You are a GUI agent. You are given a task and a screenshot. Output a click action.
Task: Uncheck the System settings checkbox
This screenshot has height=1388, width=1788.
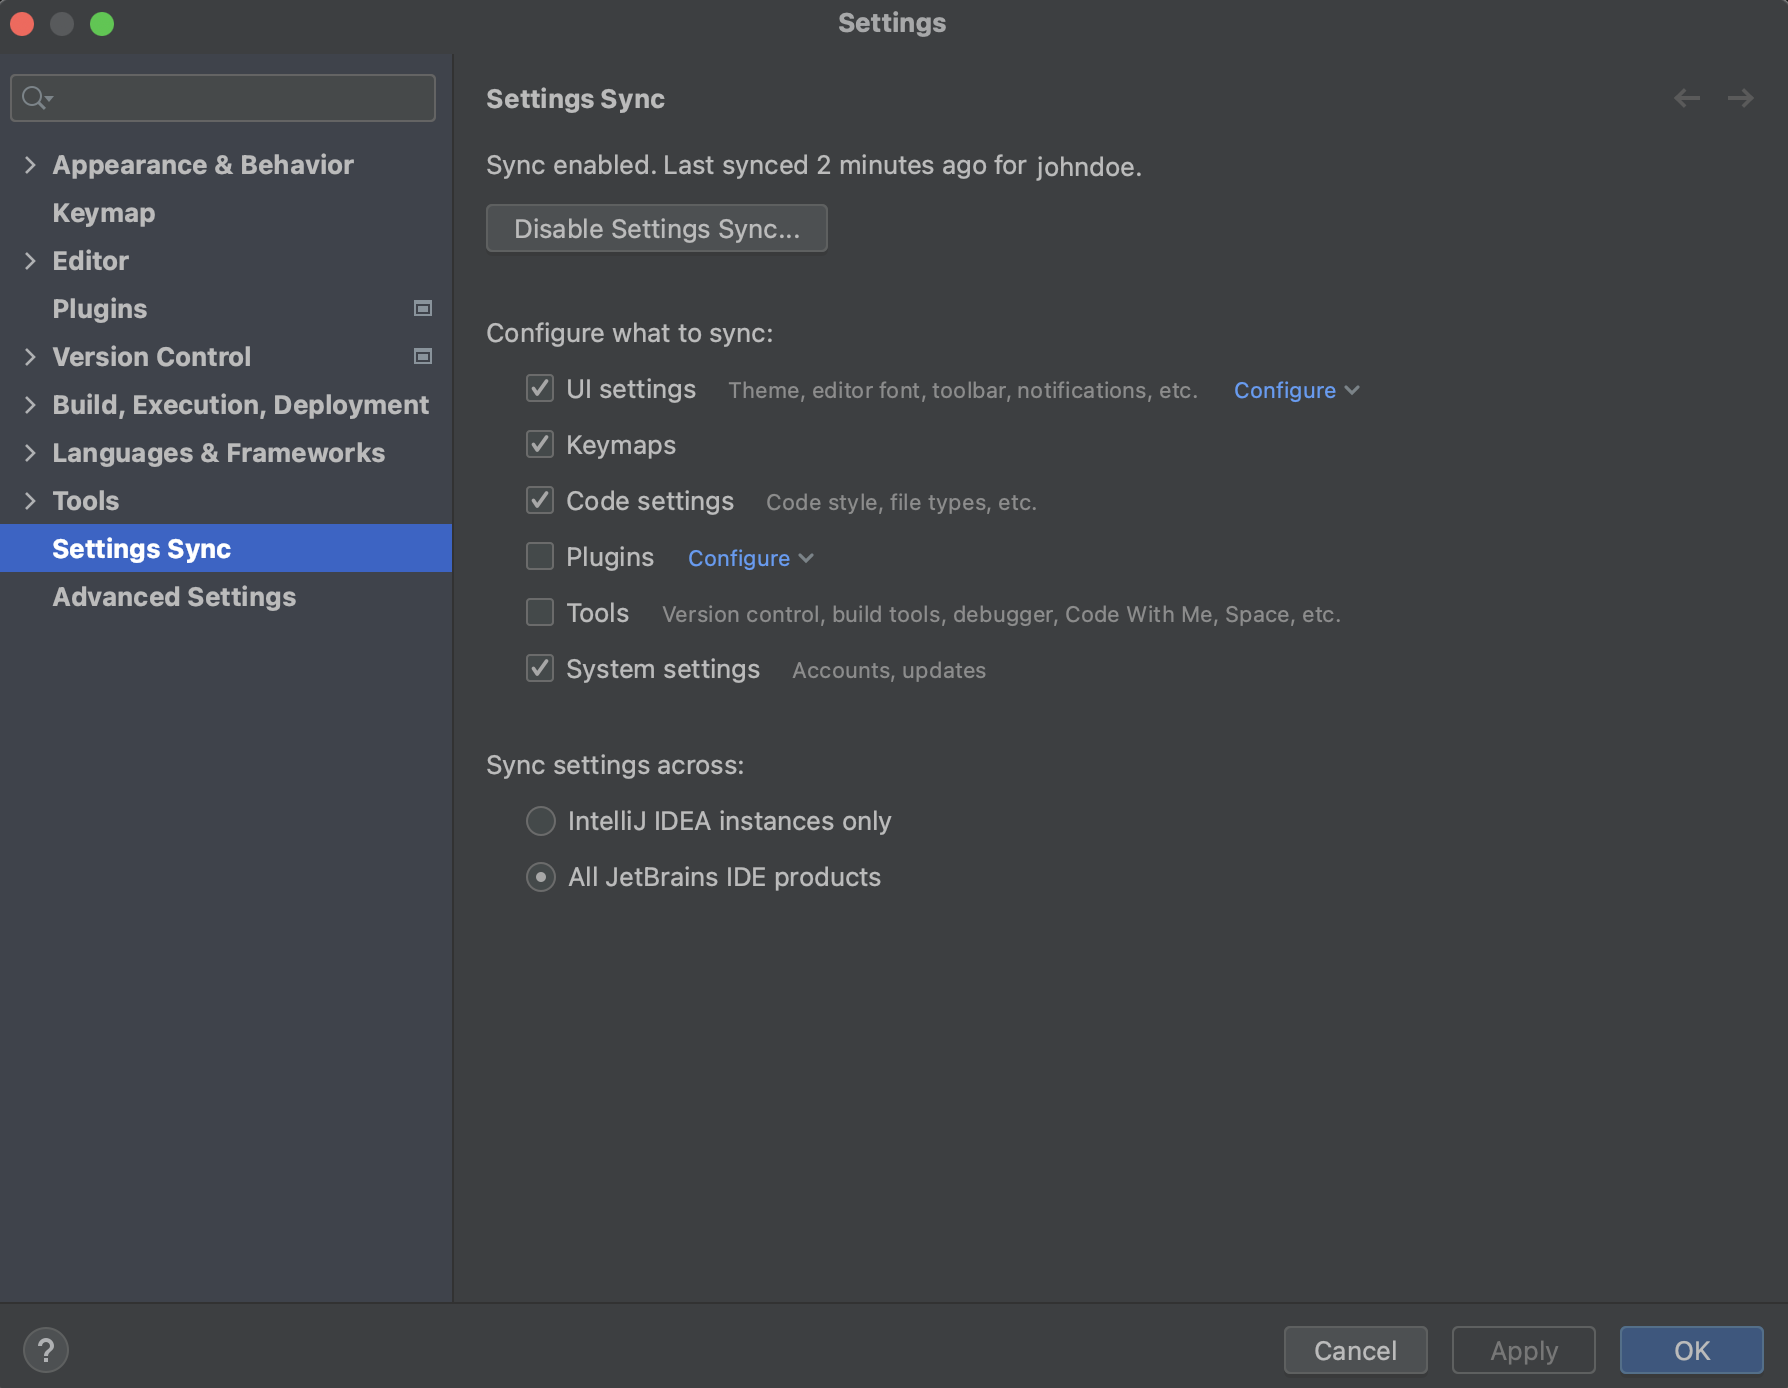click(539, 668)
